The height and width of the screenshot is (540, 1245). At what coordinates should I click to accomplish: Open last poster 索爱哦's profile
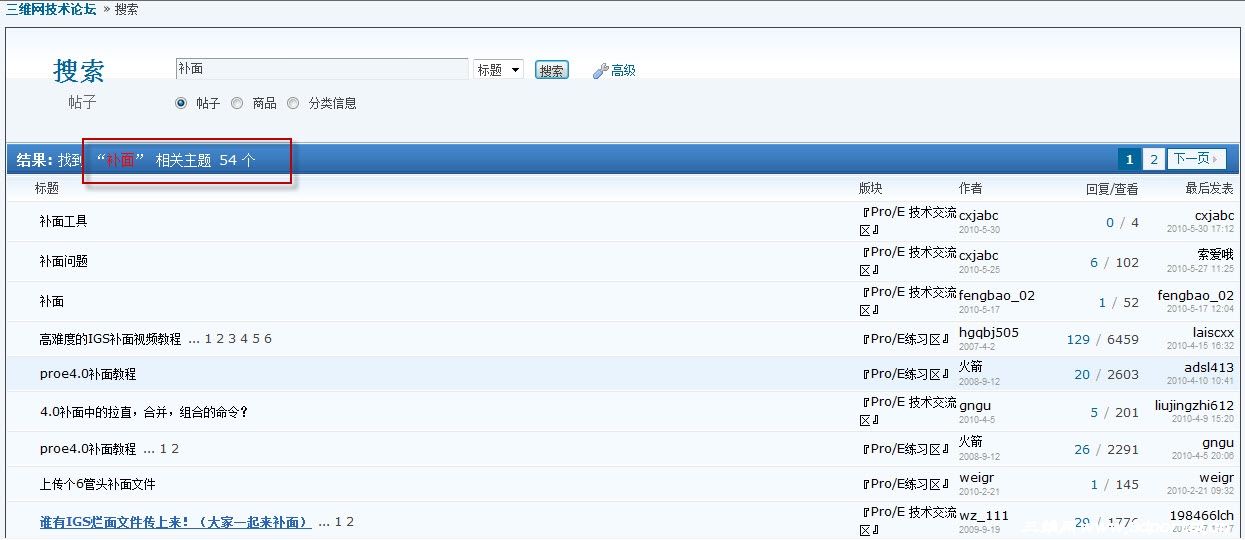coord(1216,254)
